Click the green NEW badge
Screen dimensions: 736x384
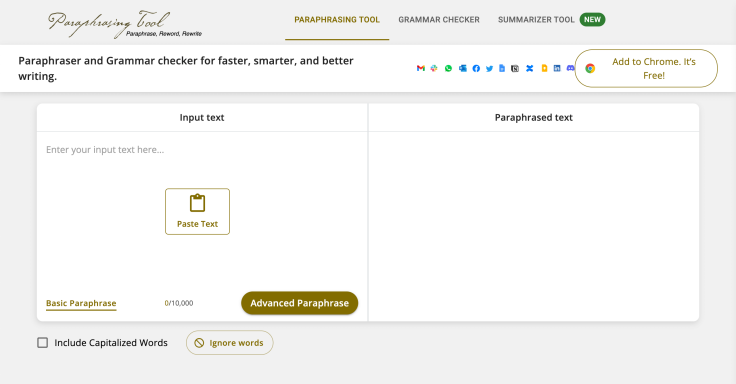tap(592, 20)
